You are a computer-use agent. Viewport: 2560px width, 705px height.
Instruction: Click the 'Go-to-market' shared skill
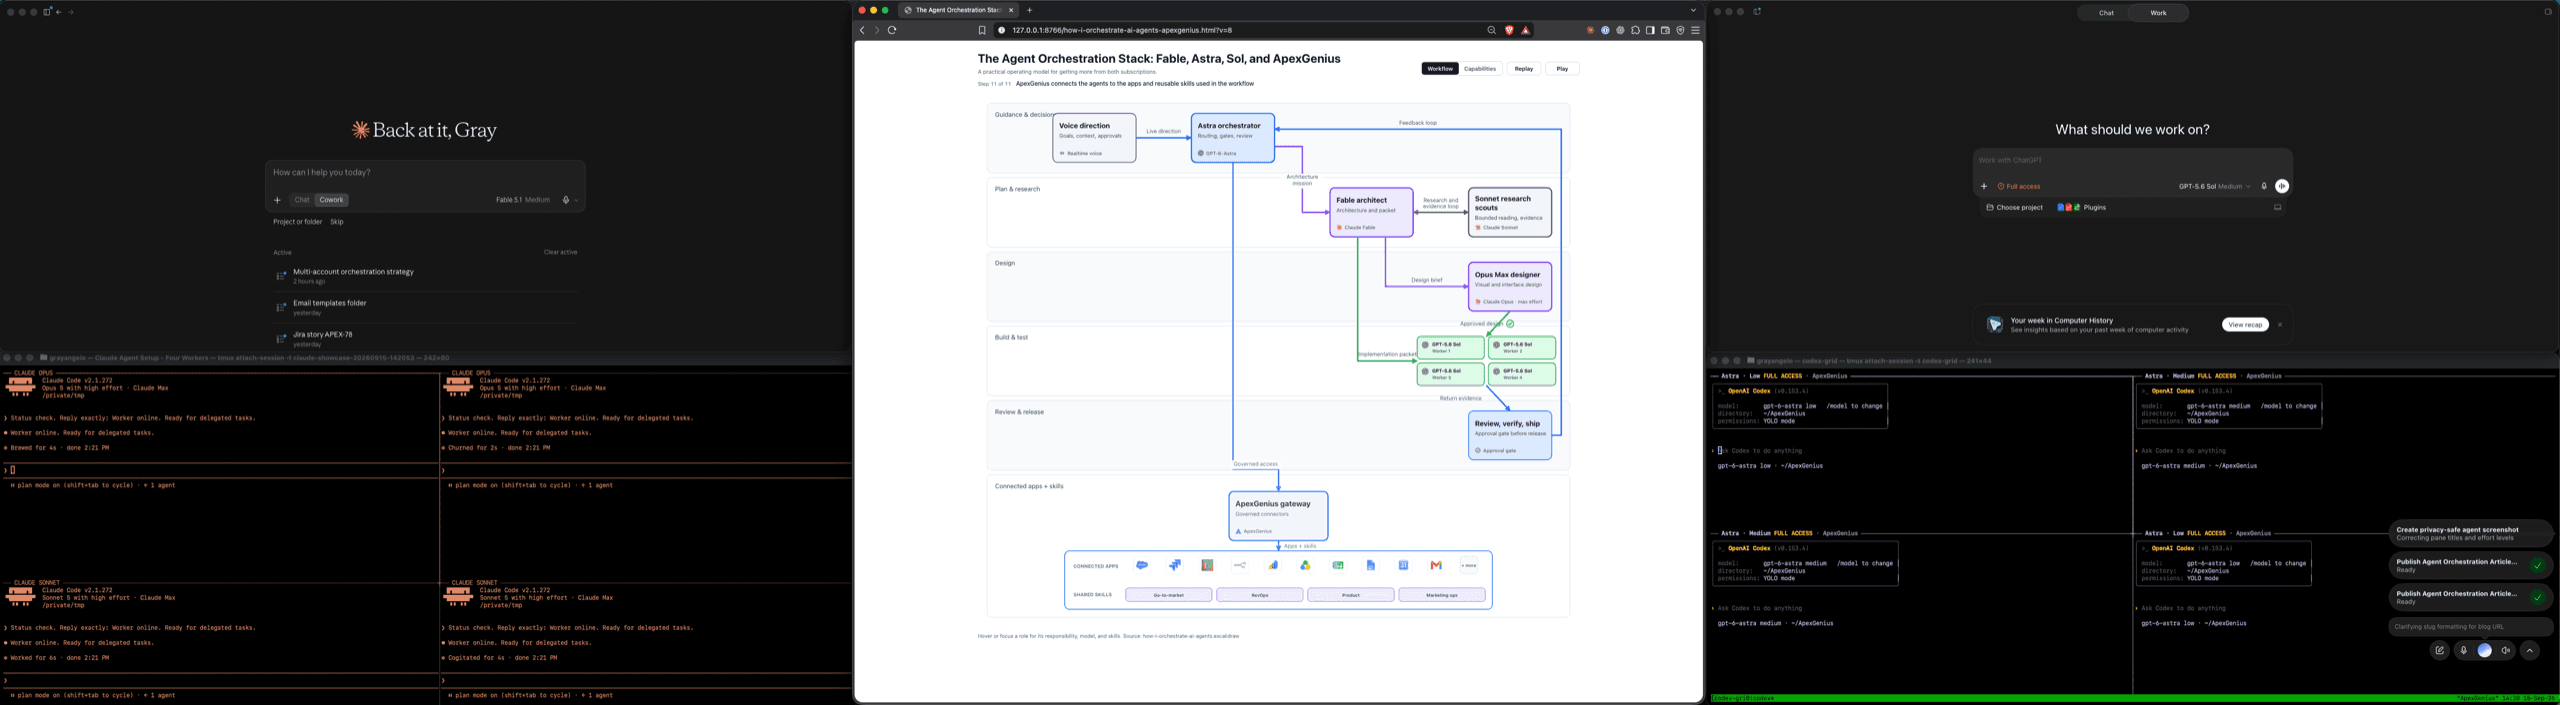1168,595
